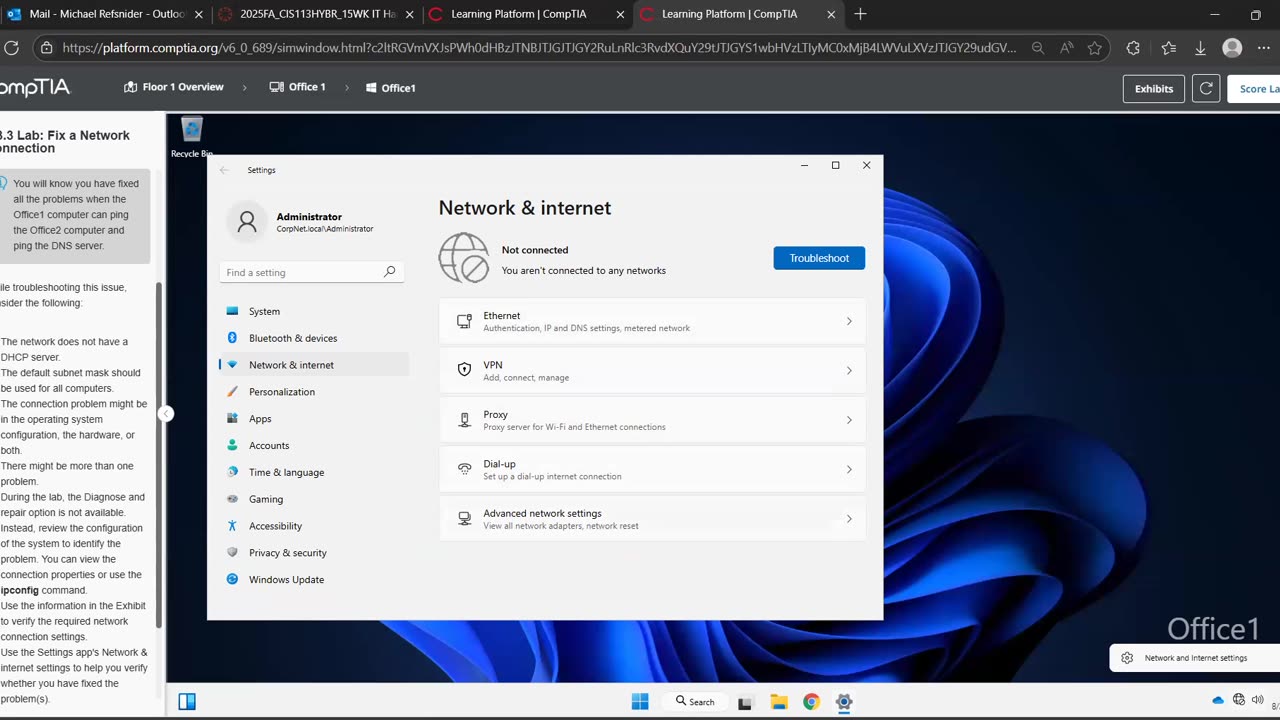Click the read aloud icon in address bar
This screenshot has width=1280, height=720.
1066,48
